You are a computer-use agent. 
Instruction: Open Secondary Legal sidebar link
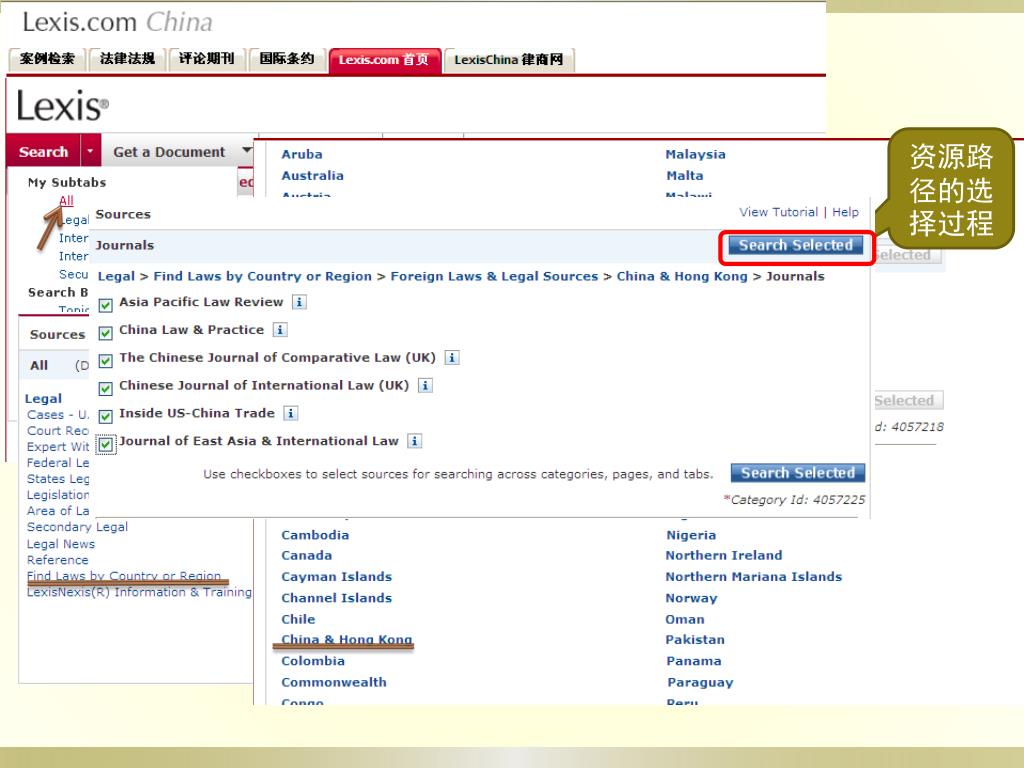click(77, 527)
